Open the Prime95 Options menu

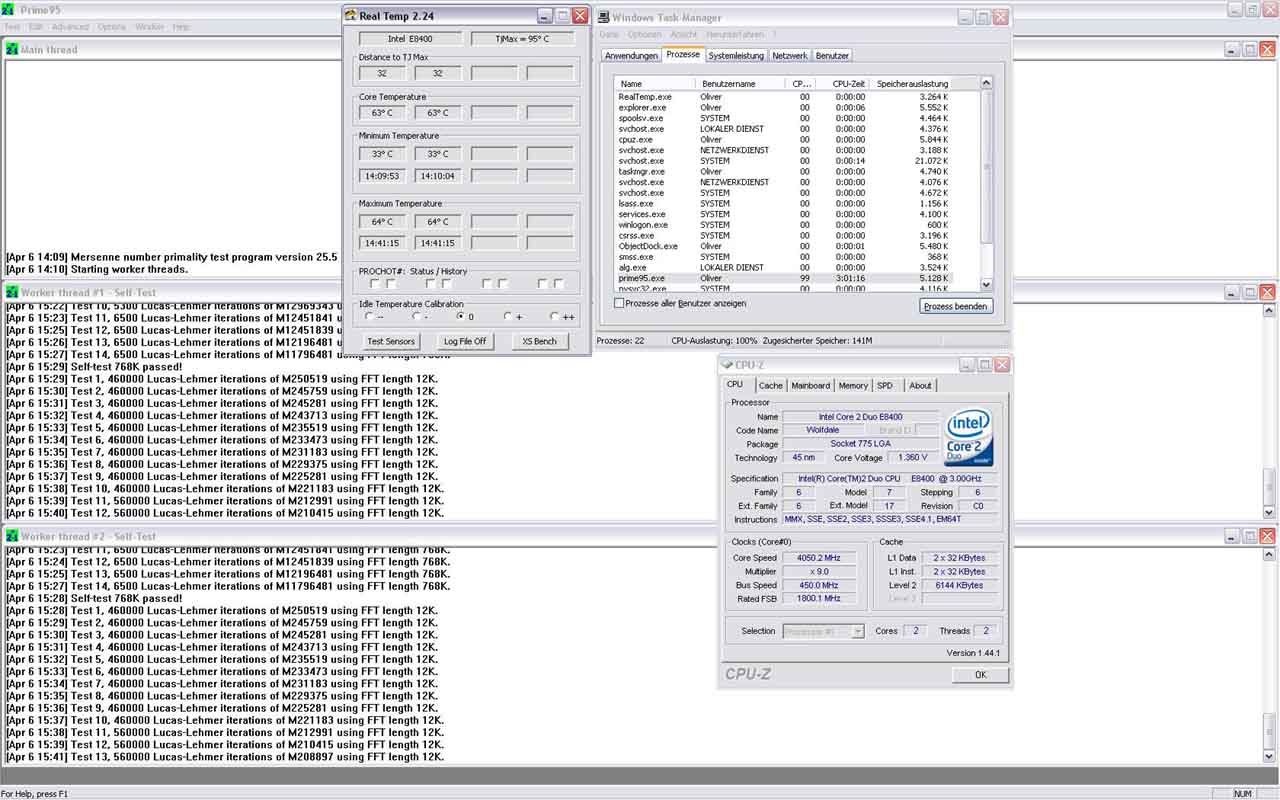(112, 27)
